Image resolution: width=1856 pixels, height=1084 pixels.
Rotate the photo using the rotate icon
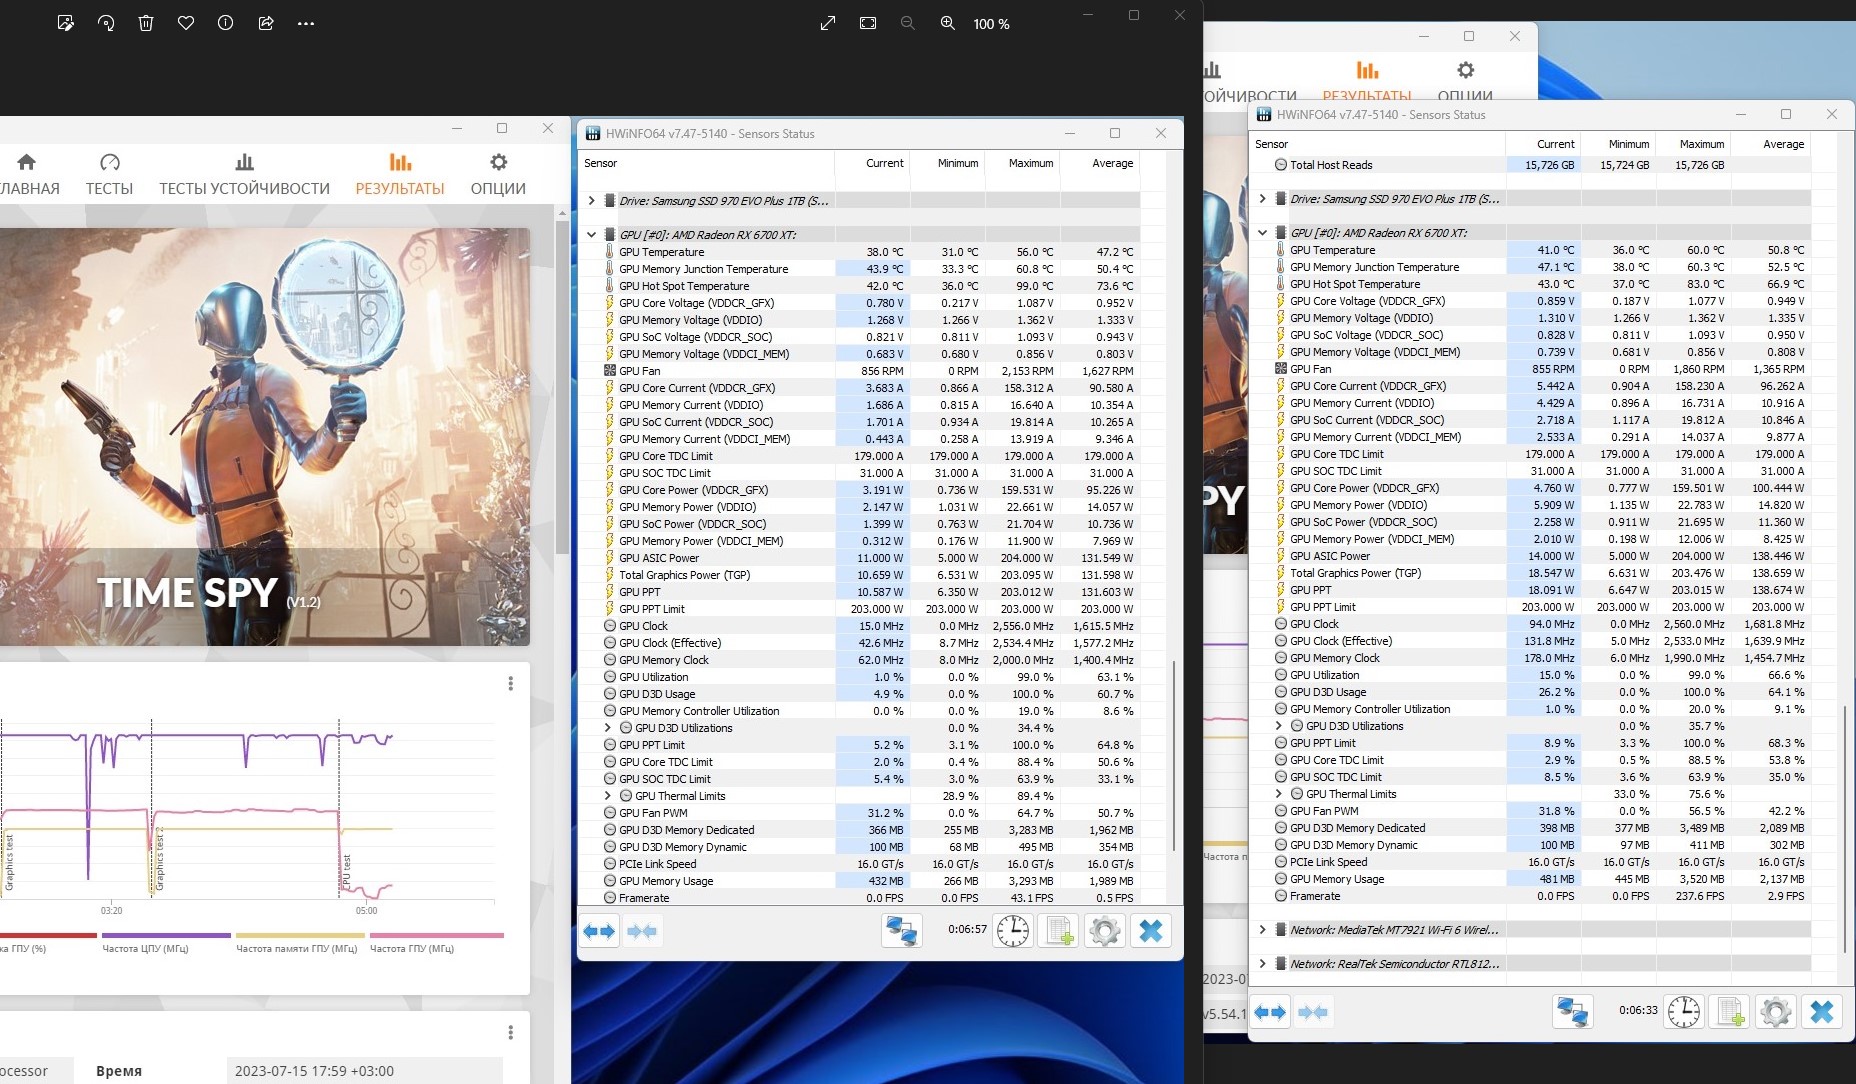click(x=106, y=23)
